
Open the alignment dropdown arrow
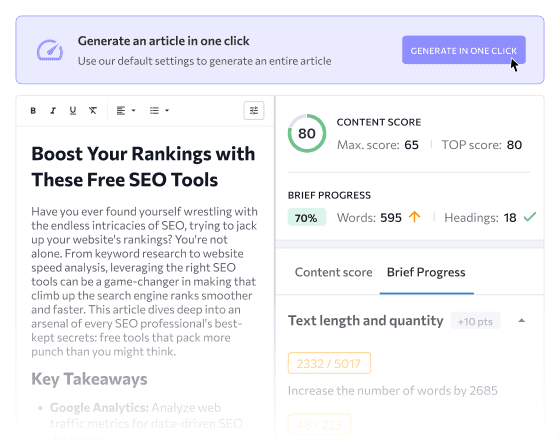click(134, 110)
